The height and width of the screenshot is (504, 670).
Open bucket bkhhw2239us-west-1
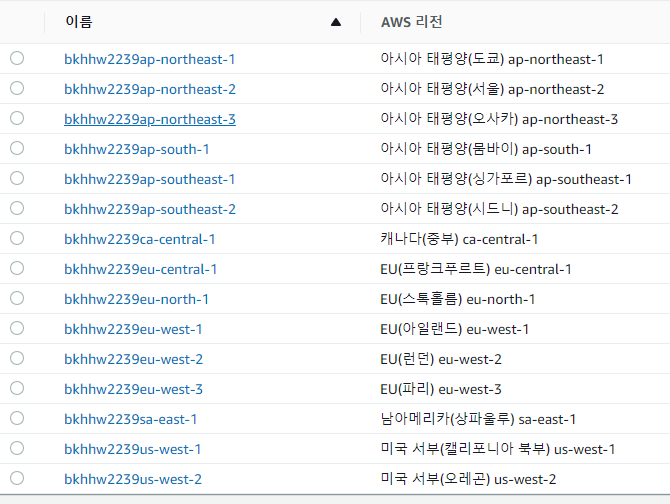coord(132,449)
